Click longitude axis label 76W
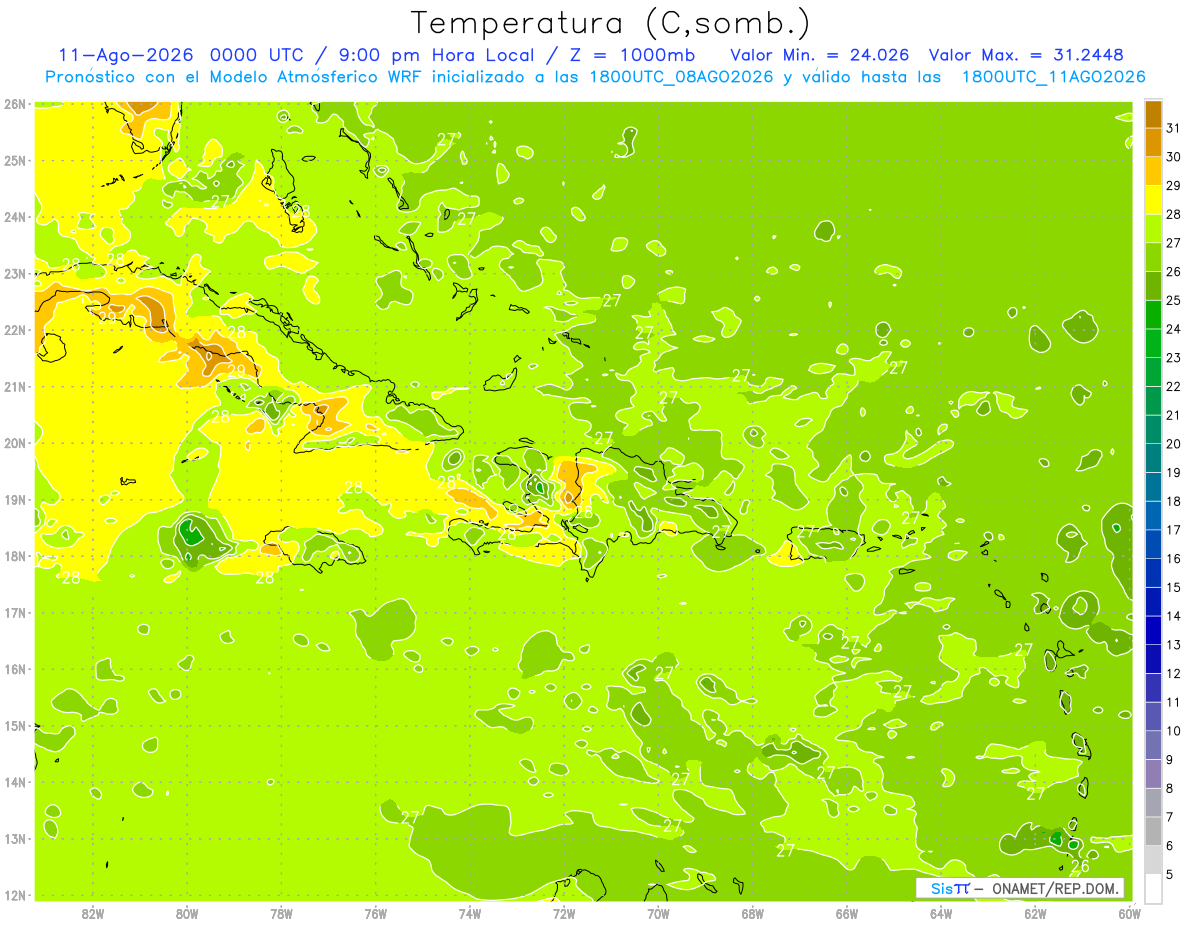Screen dimensions: 1200x927 coord(375,913)
